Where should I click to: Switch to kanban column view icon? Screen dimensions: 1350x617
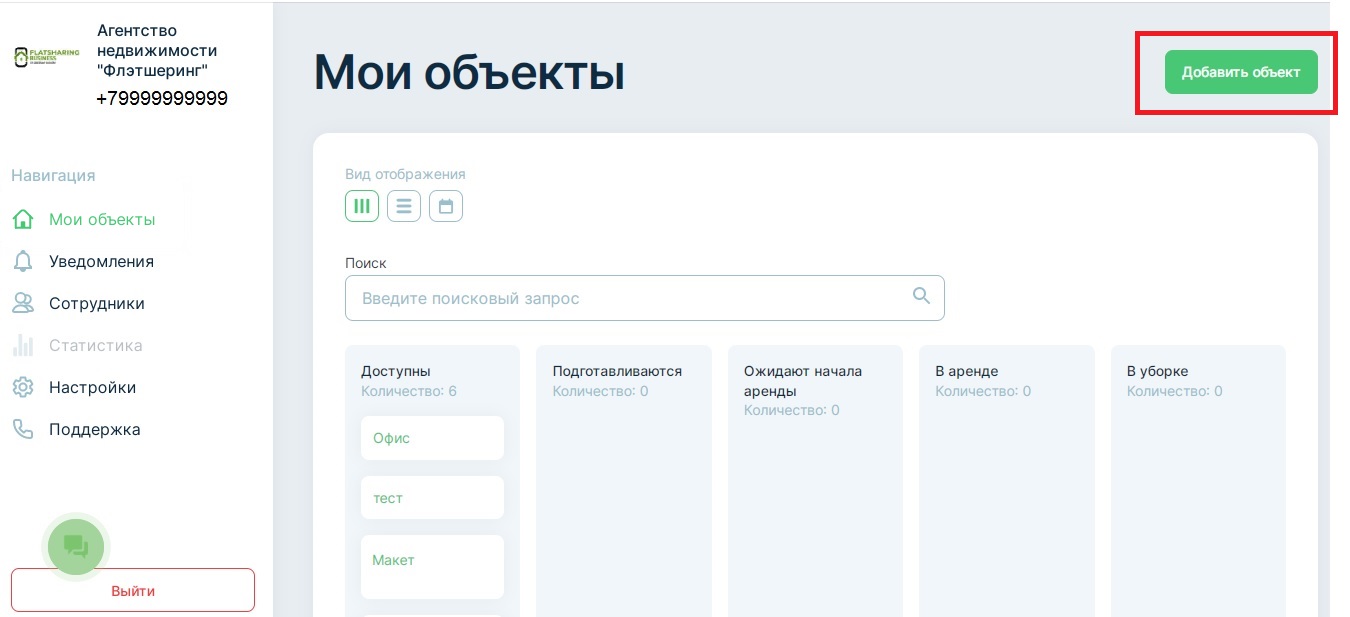pyautogui.click(x=362, y=206)
